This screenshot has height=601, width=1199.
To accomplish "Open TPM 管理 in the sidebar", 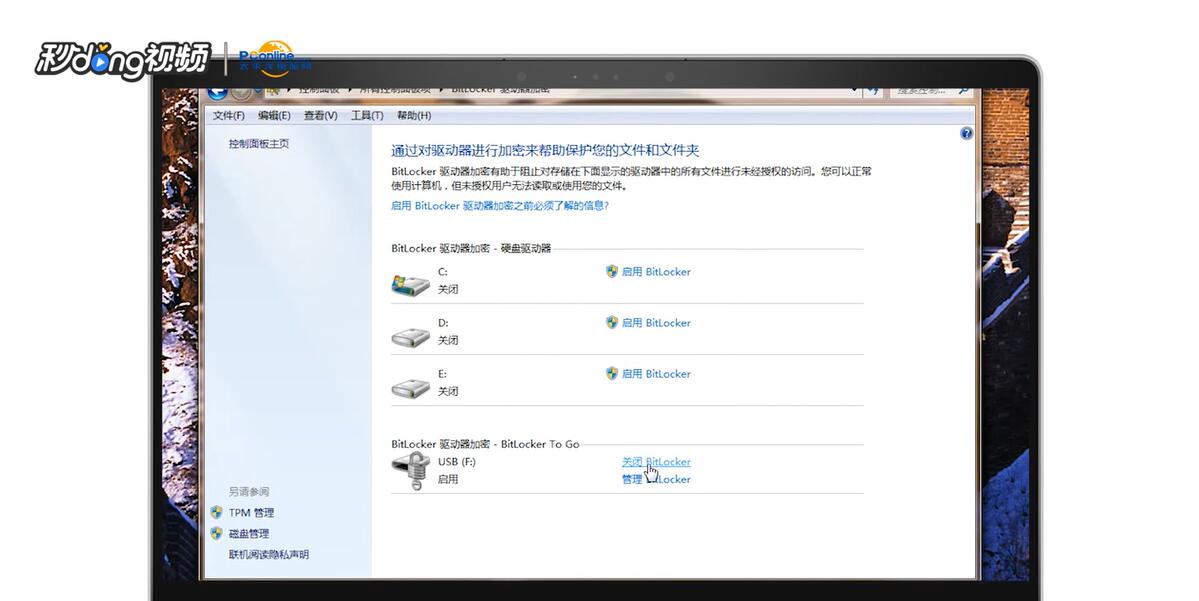I will pos(251,513).
